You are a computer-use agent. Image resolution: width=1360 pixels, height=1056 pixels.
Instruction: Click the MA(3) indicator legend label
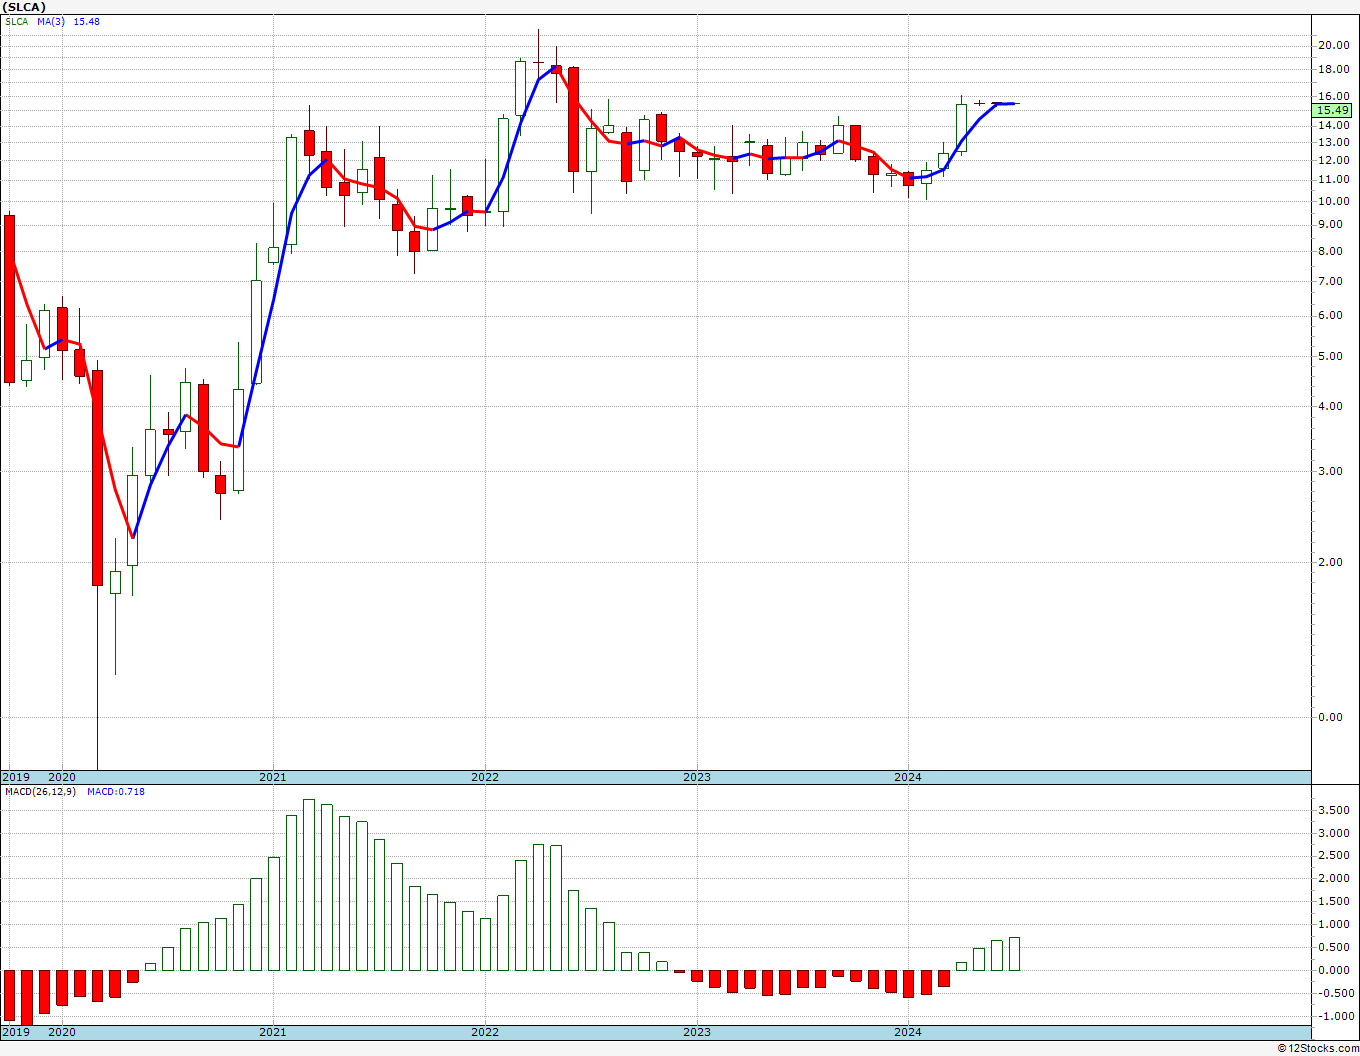[x=51, y=22]
